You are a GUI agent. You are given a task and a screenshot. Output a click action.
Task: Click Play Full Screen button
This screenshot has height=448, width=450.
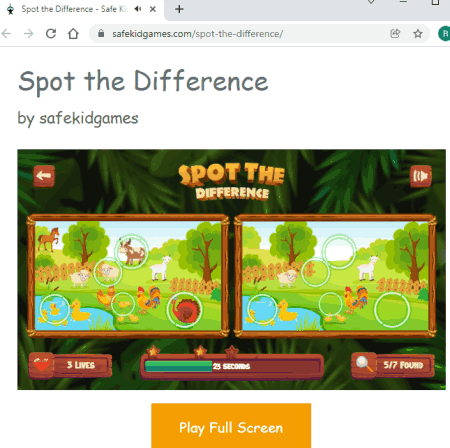(x=231, y=426)
